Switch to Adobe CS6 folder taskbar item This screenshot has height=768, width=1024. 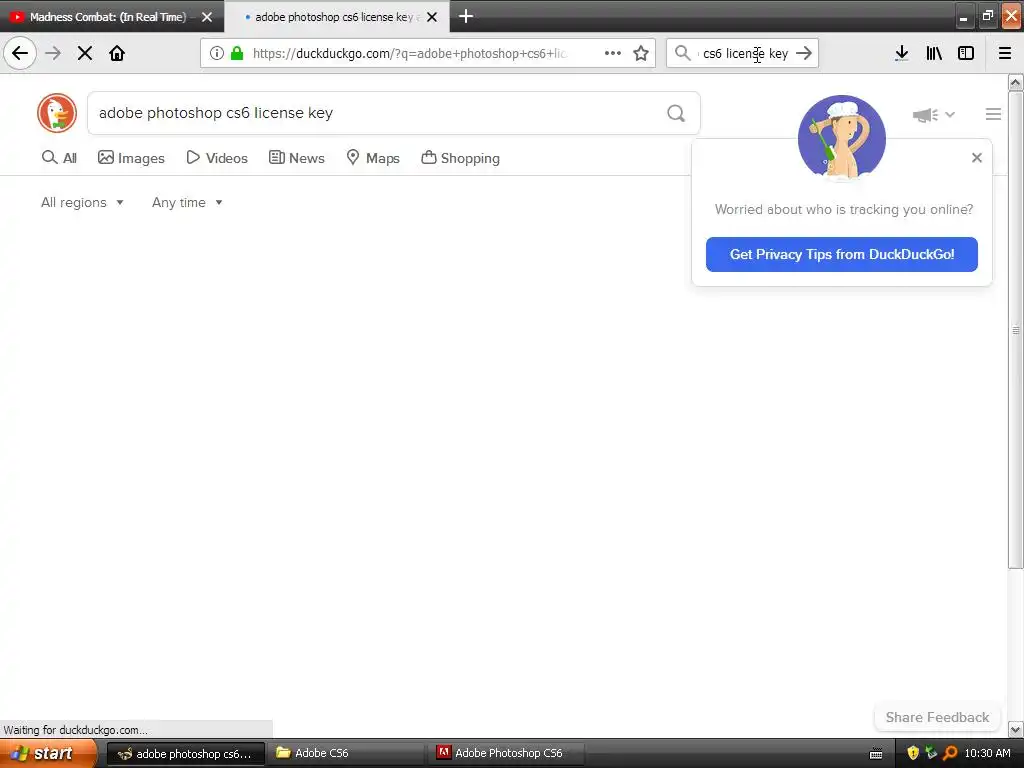point(345,753)
